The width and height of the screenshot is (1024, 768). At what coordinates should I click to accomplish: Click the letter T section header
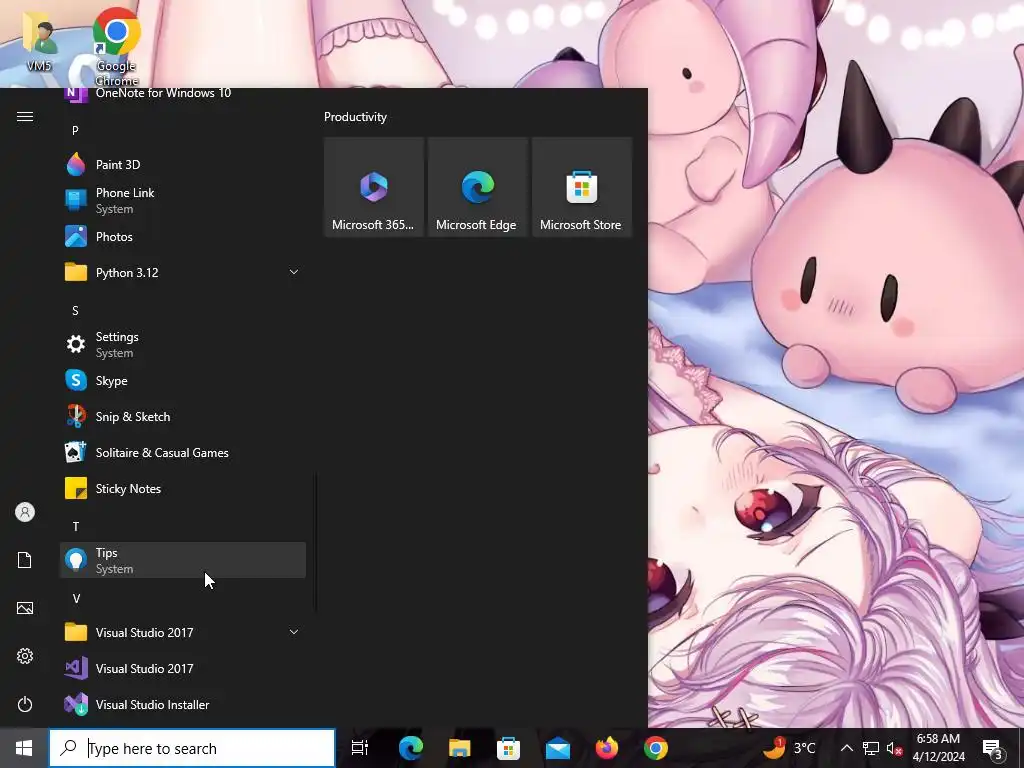(x=76, y=526)
